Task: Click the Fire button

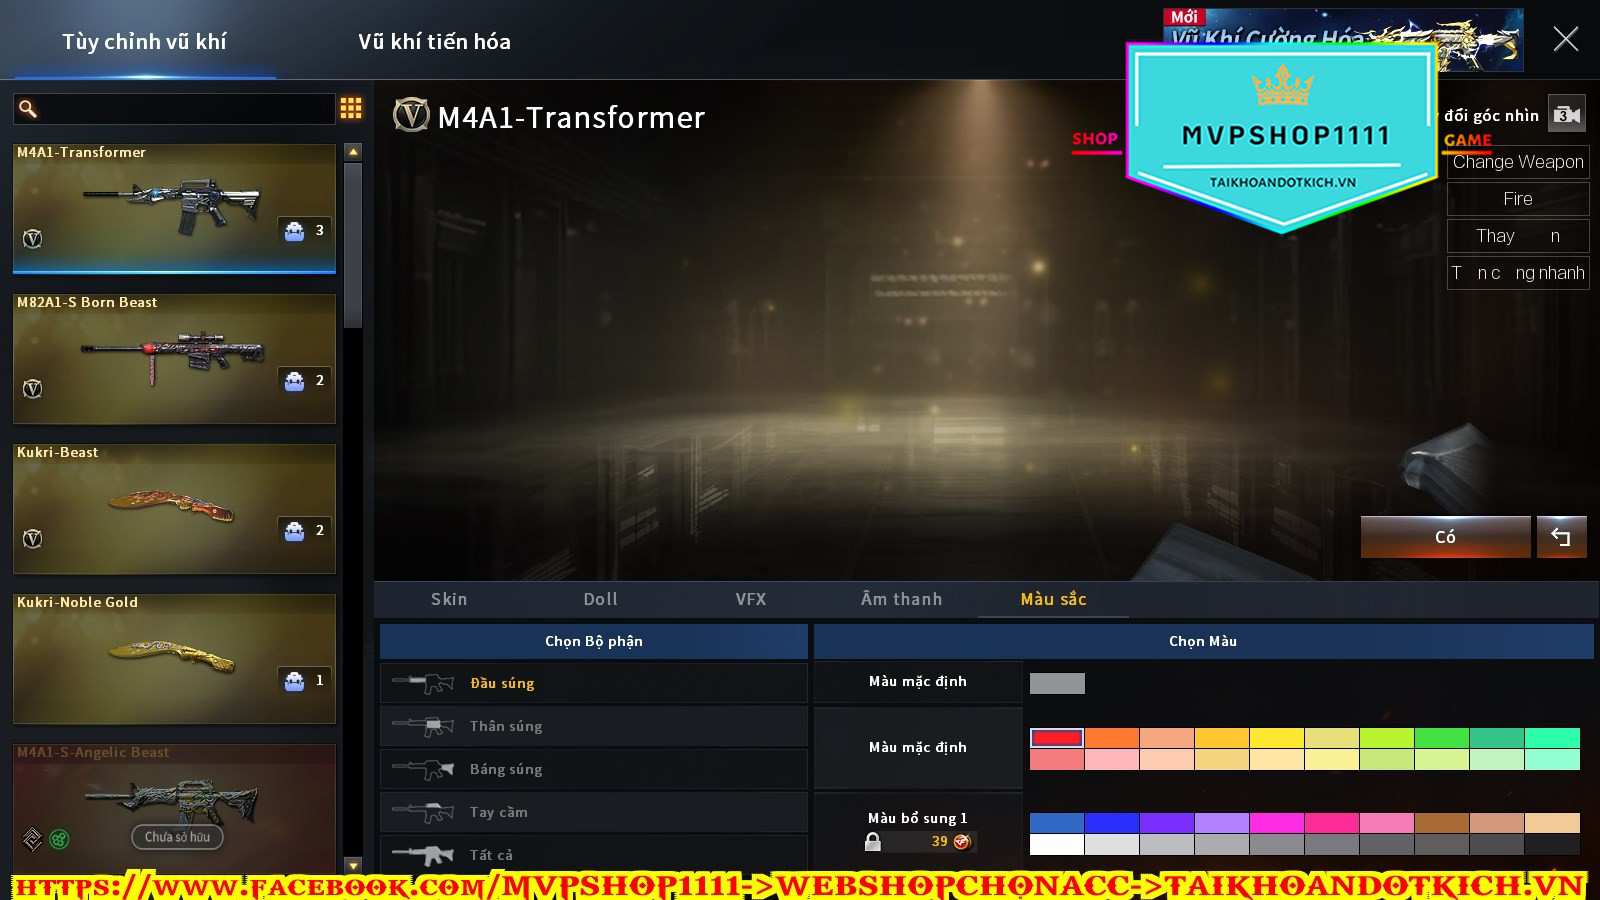Action: [x=1517, y=199]
